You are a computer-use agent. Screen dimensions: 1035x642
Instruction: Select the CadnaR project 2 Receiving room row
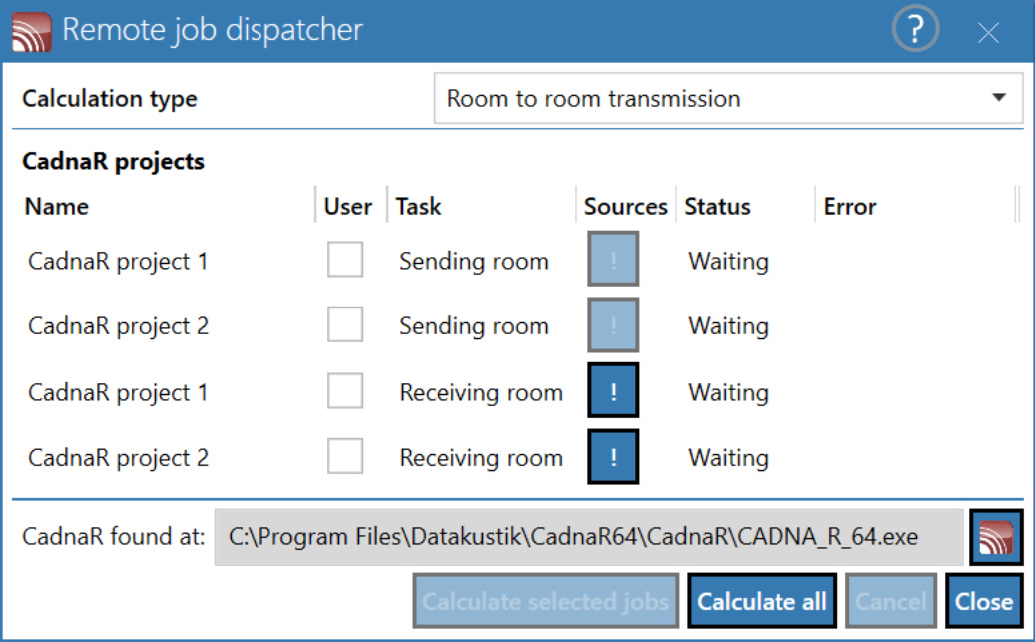click(513, 457)
